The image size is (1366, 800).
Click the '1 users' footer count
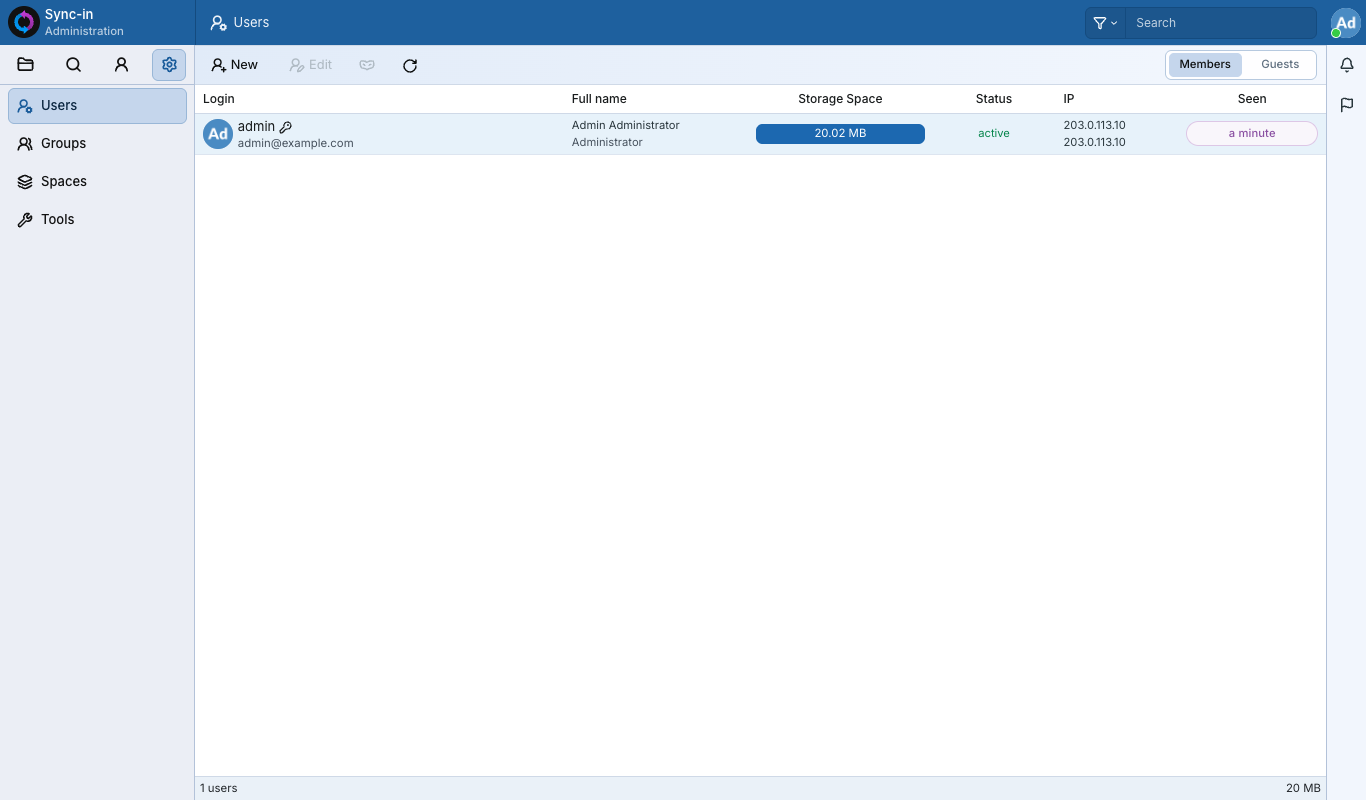(x=219, y=788)
